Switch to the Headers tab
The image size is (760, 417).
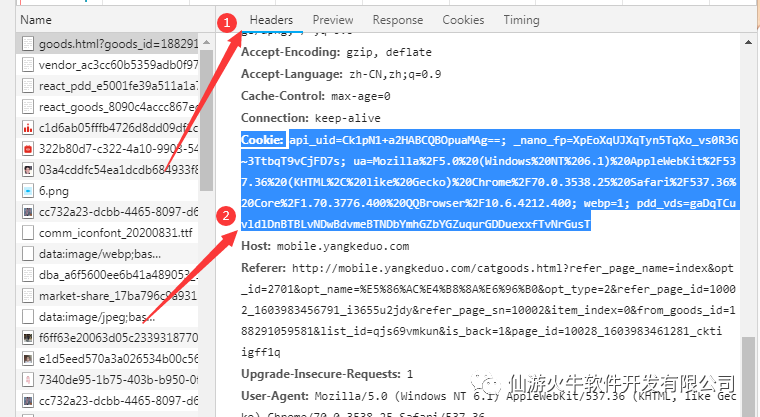271,20
